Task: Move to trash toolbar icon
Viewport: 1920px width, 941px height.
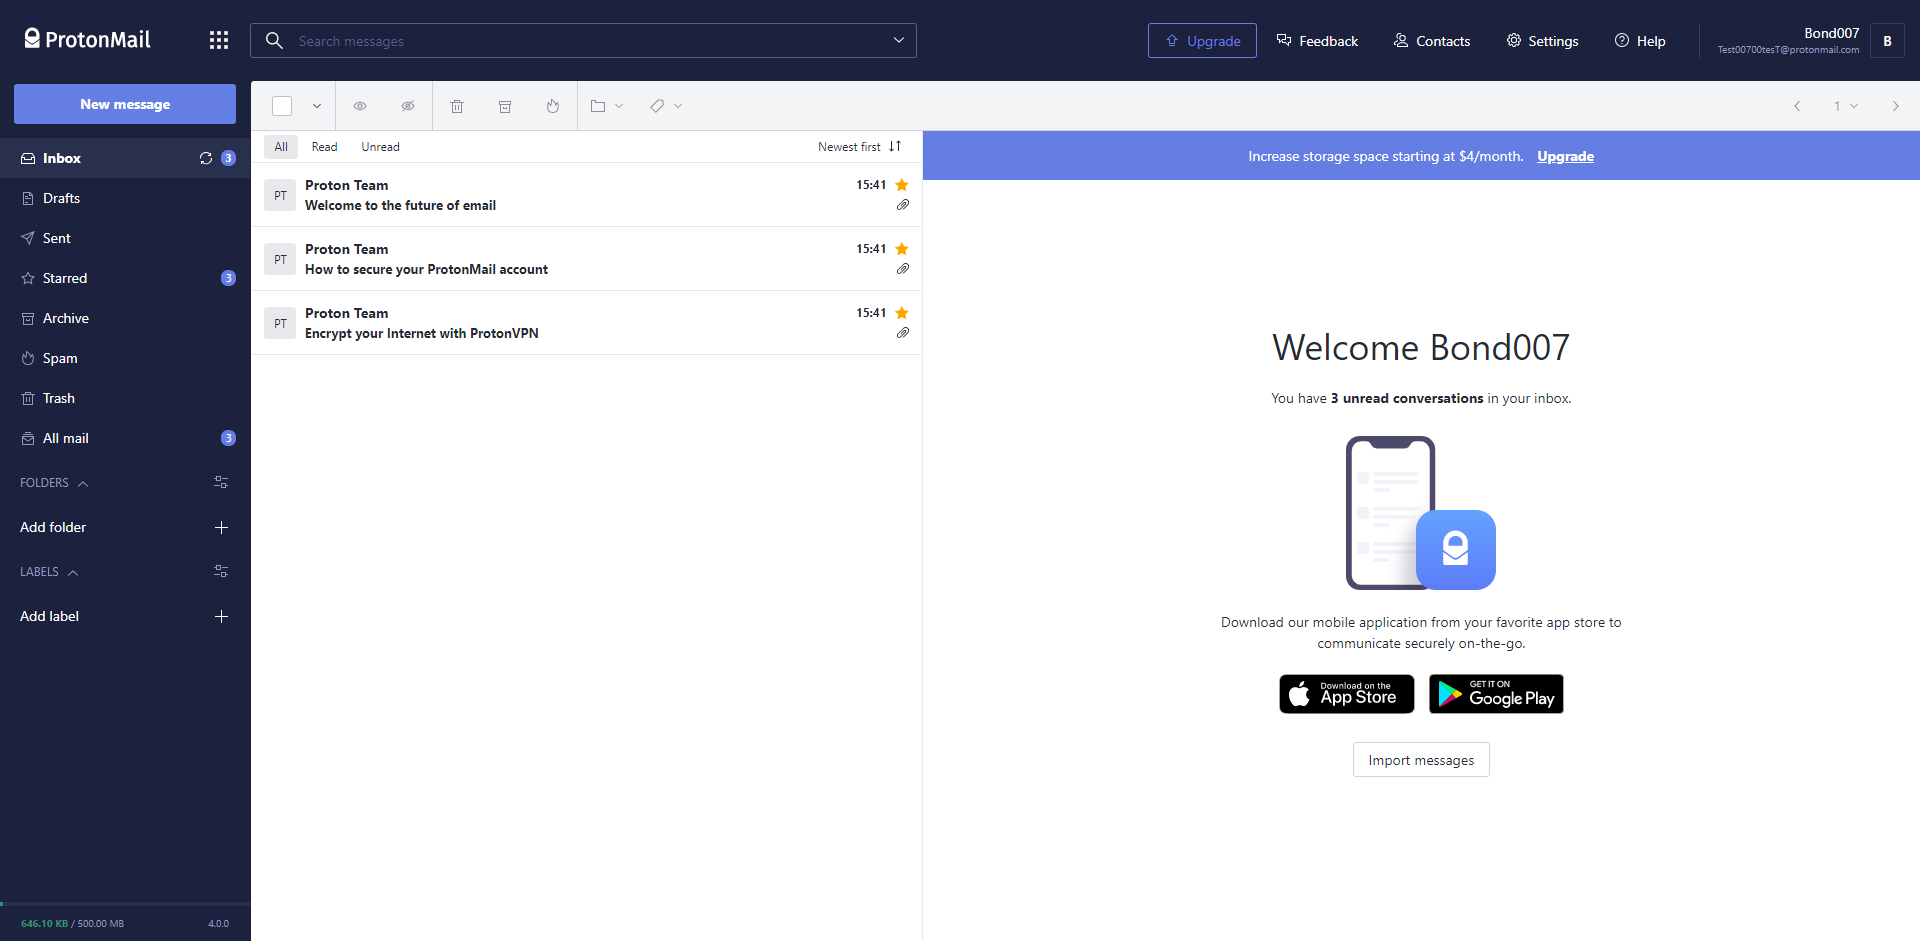Action: click(x=457, y=106)
